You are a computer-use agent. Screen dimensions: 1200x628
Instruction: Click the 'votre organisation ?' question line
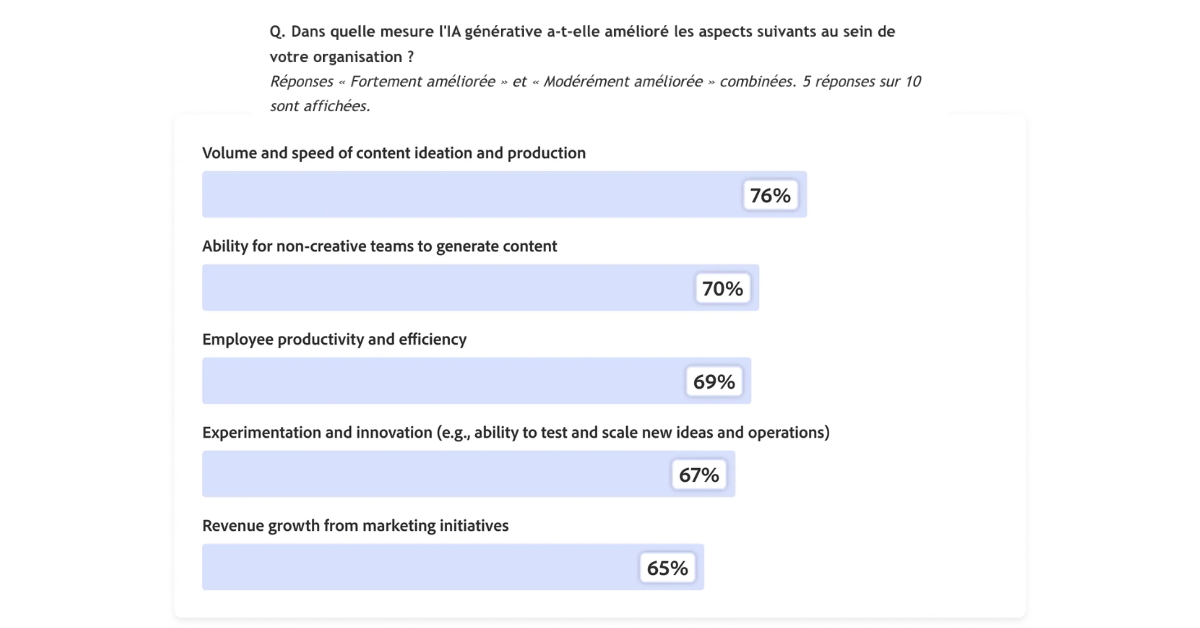342,57
